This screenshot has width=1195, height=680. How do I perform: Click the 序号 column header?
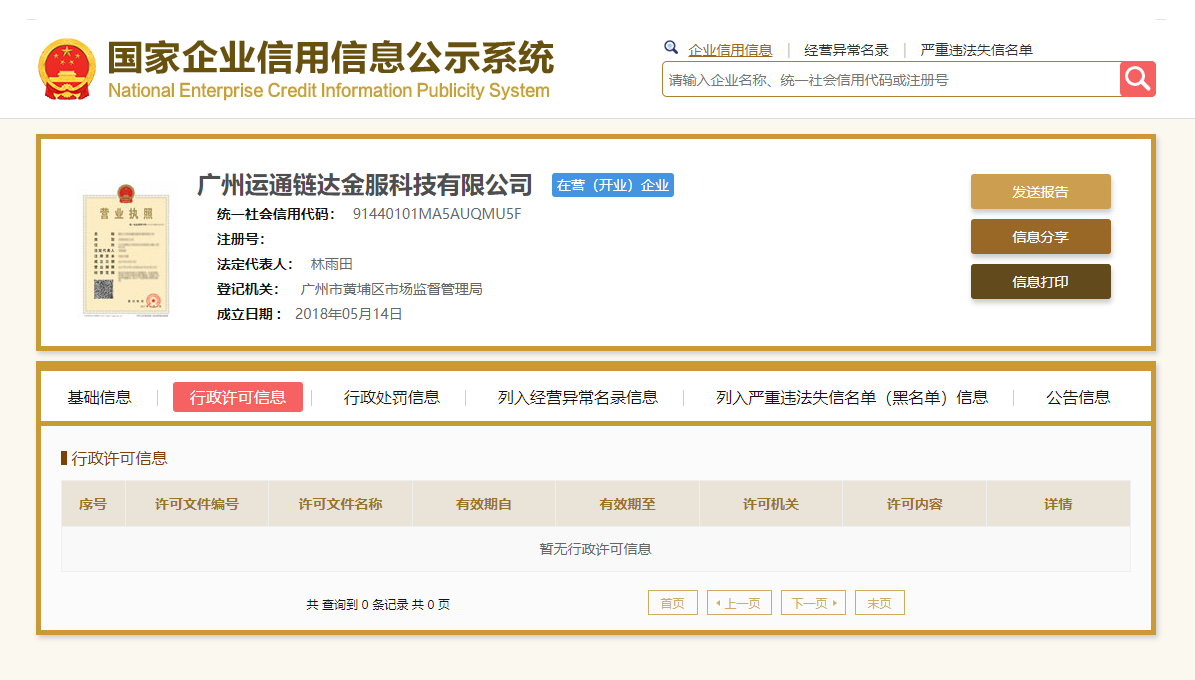93,504
